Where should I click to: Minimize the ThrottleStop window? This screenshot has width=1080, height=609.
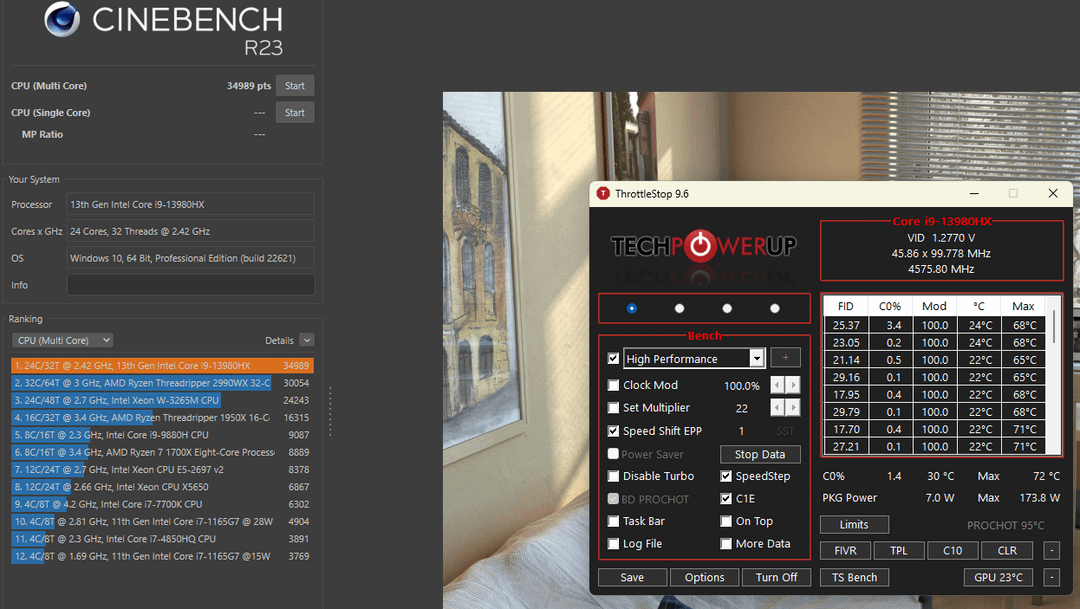pos(974,194)
